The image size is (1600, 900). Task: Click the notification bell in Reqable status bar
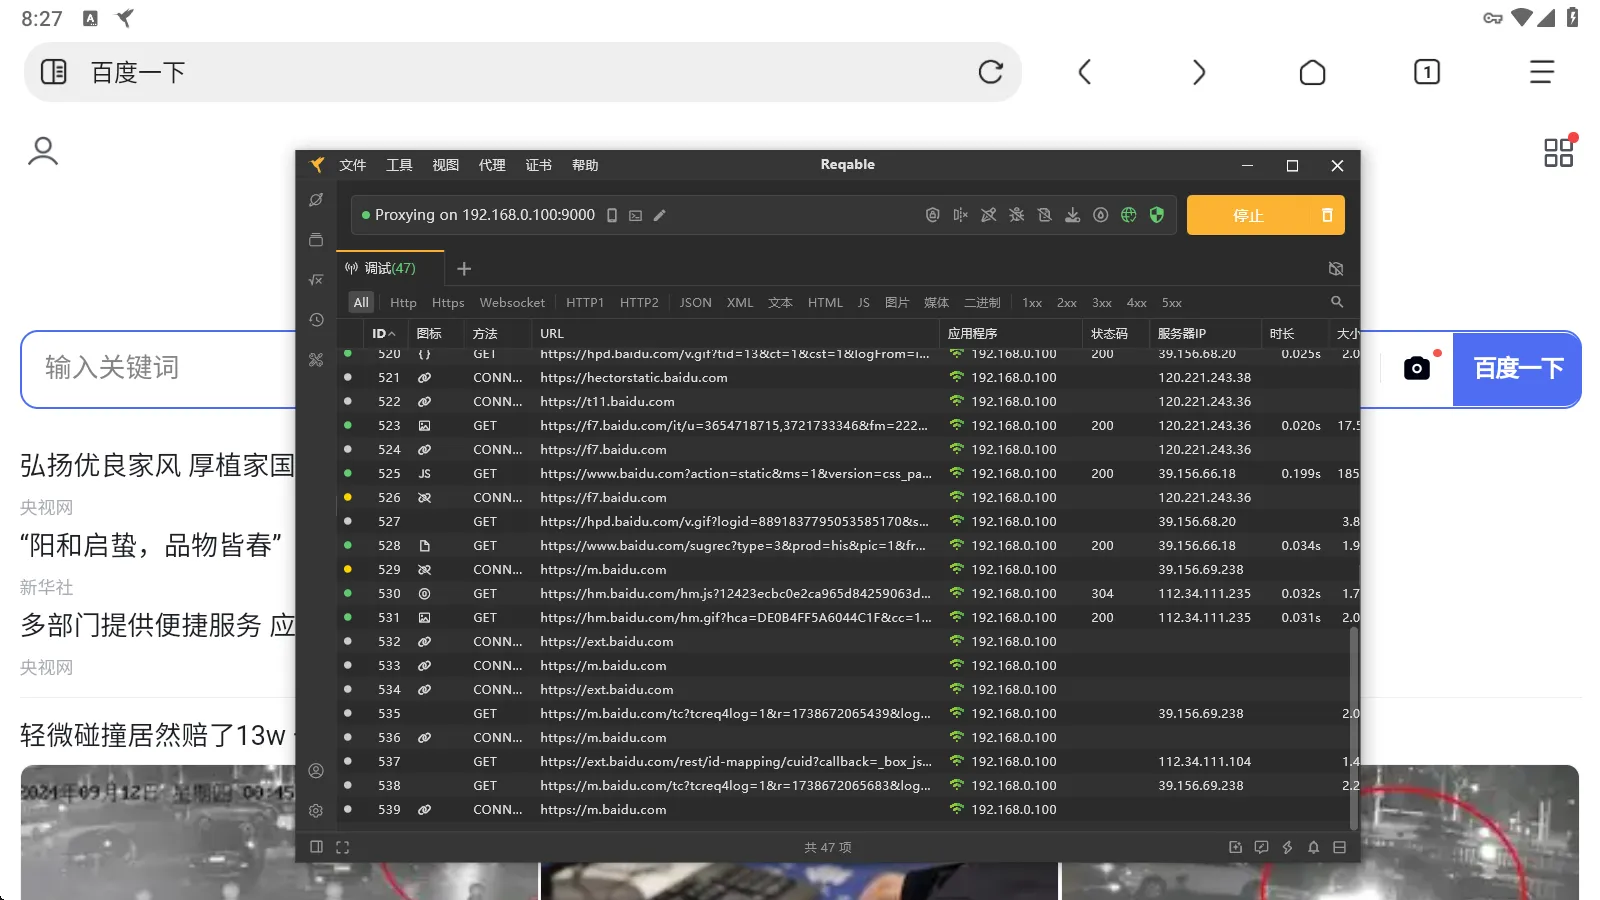[1313, 847]
